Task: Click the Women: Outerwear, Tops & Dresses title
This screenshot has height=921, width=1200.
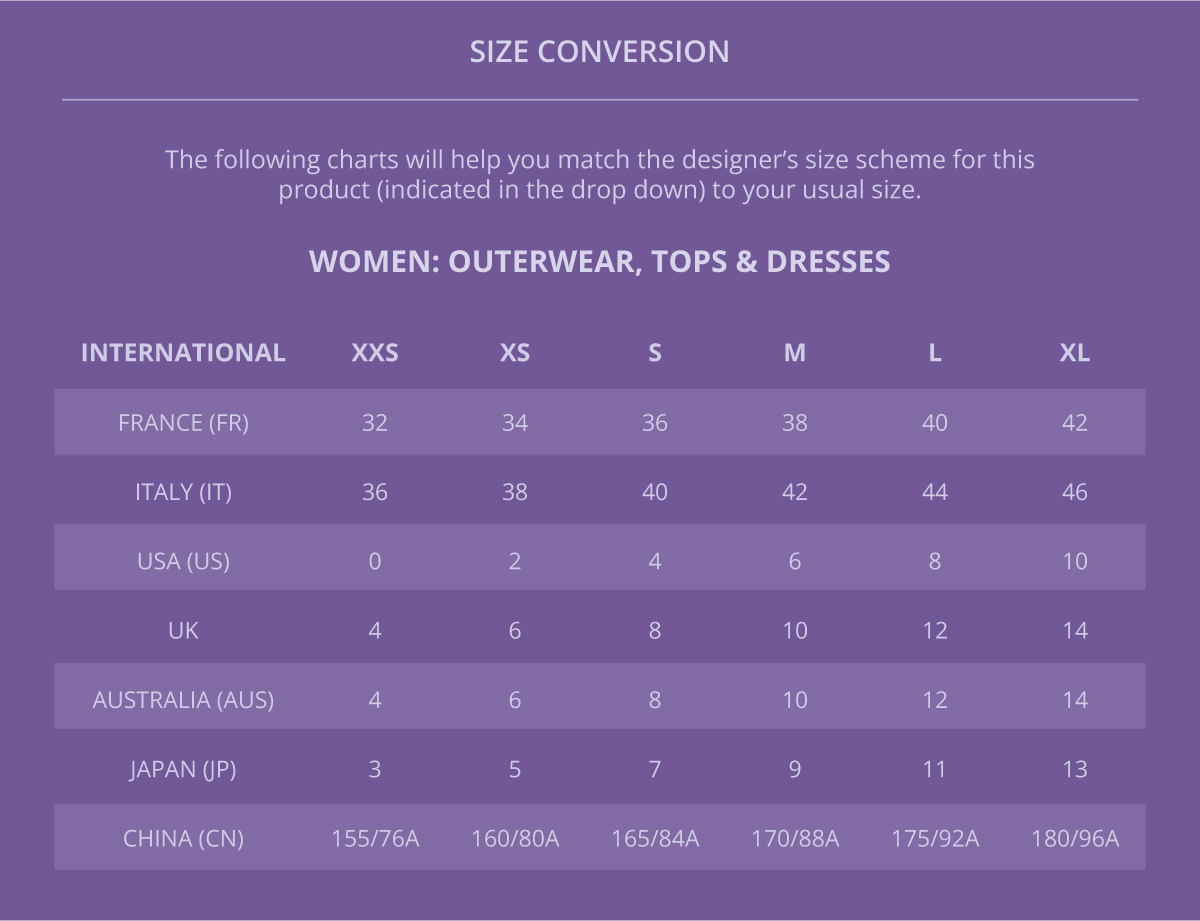Action: click(600, 262)
